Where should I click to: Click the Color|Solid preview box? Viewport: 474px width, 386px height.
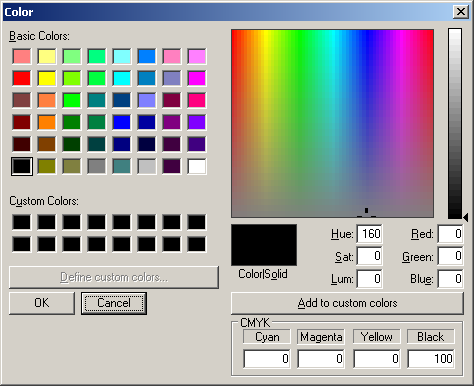click(x=264, y=245)
